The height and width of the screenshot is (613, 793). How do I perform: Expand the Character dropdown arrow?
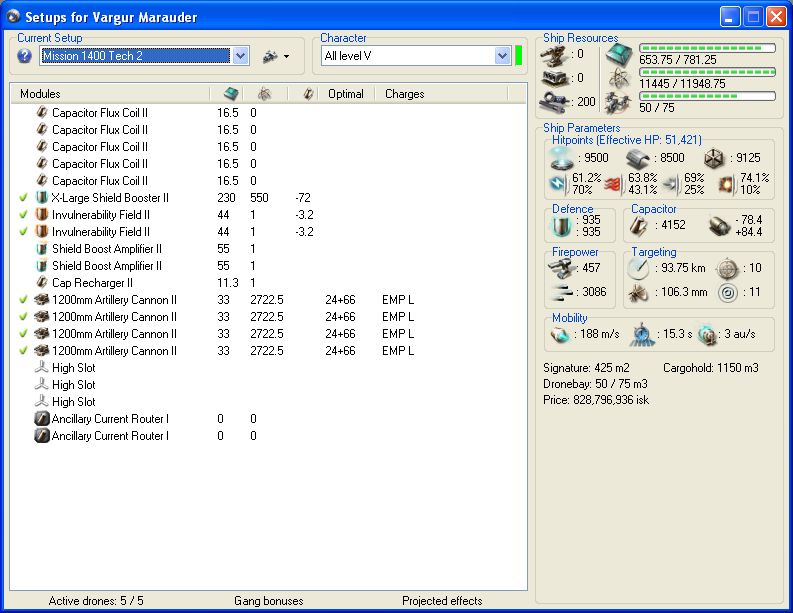tap(502, 56)
